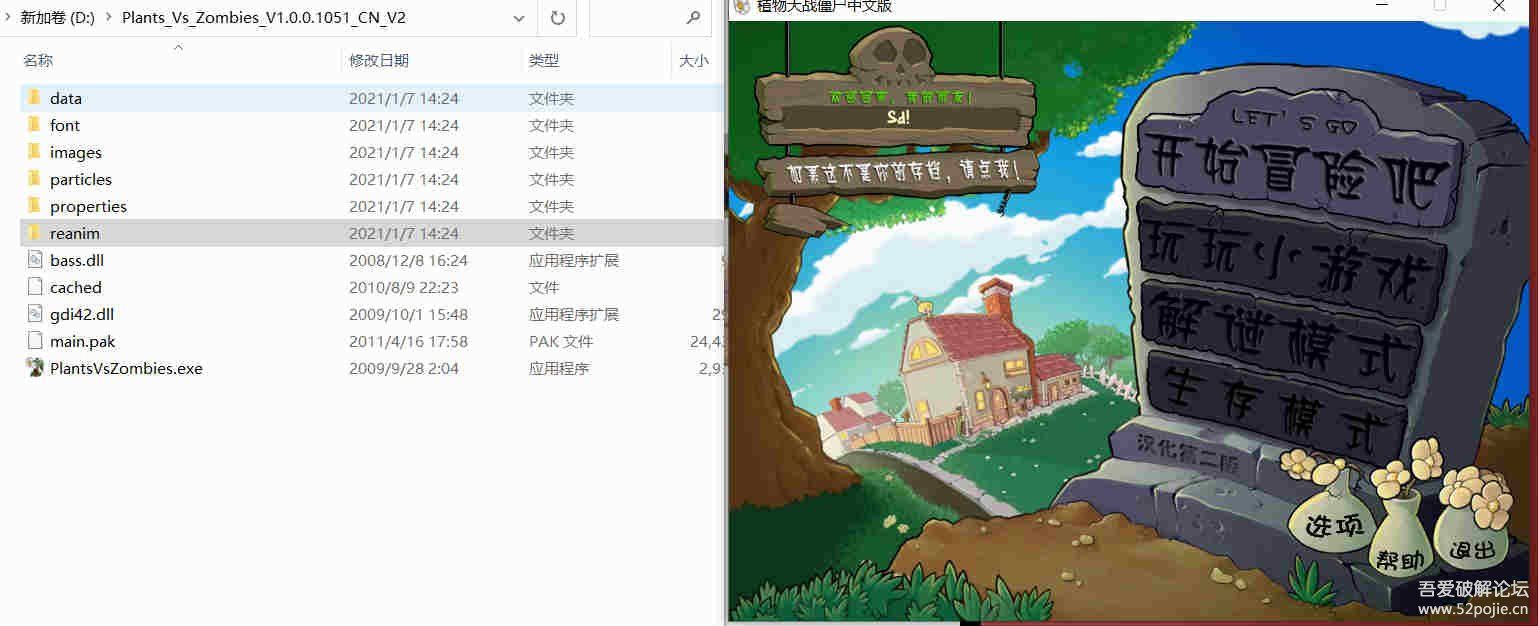
Task: Click the images folder icon
Action: (x=34, y=152)
